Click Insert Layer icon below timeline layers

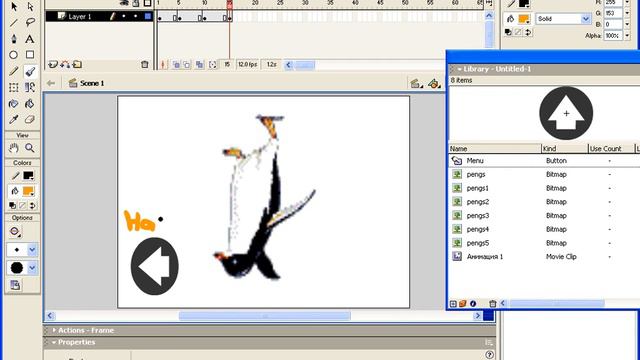pos(53,64)
